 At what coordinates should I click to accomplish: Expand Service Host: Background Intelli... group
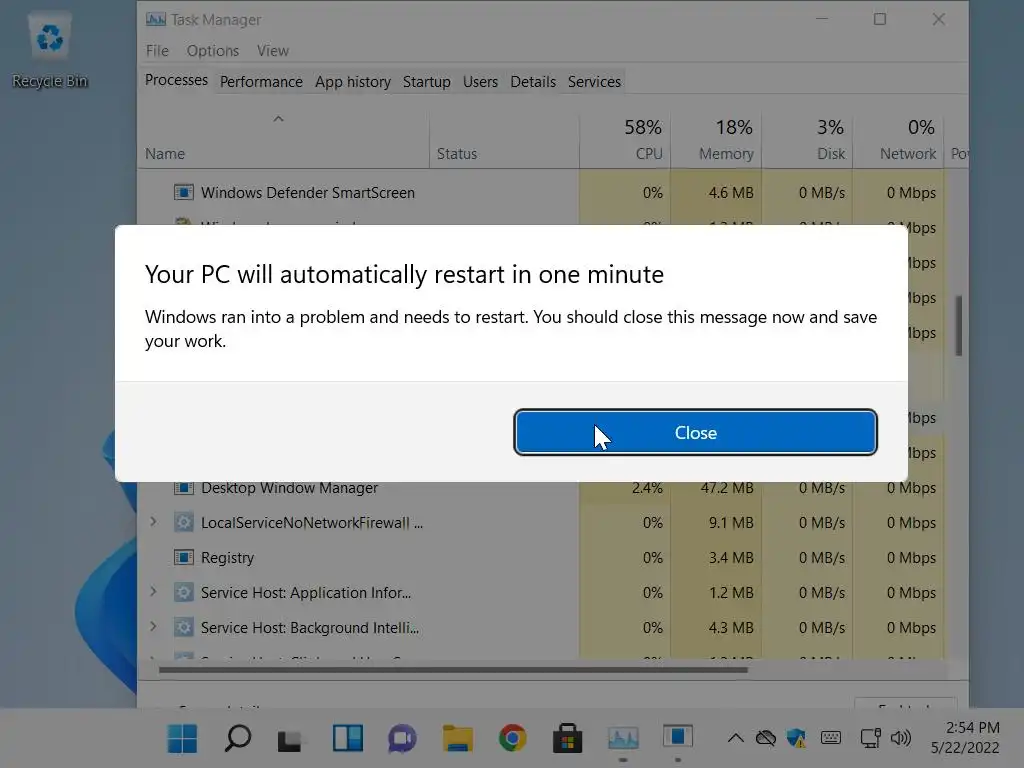[x=153, y=627]
